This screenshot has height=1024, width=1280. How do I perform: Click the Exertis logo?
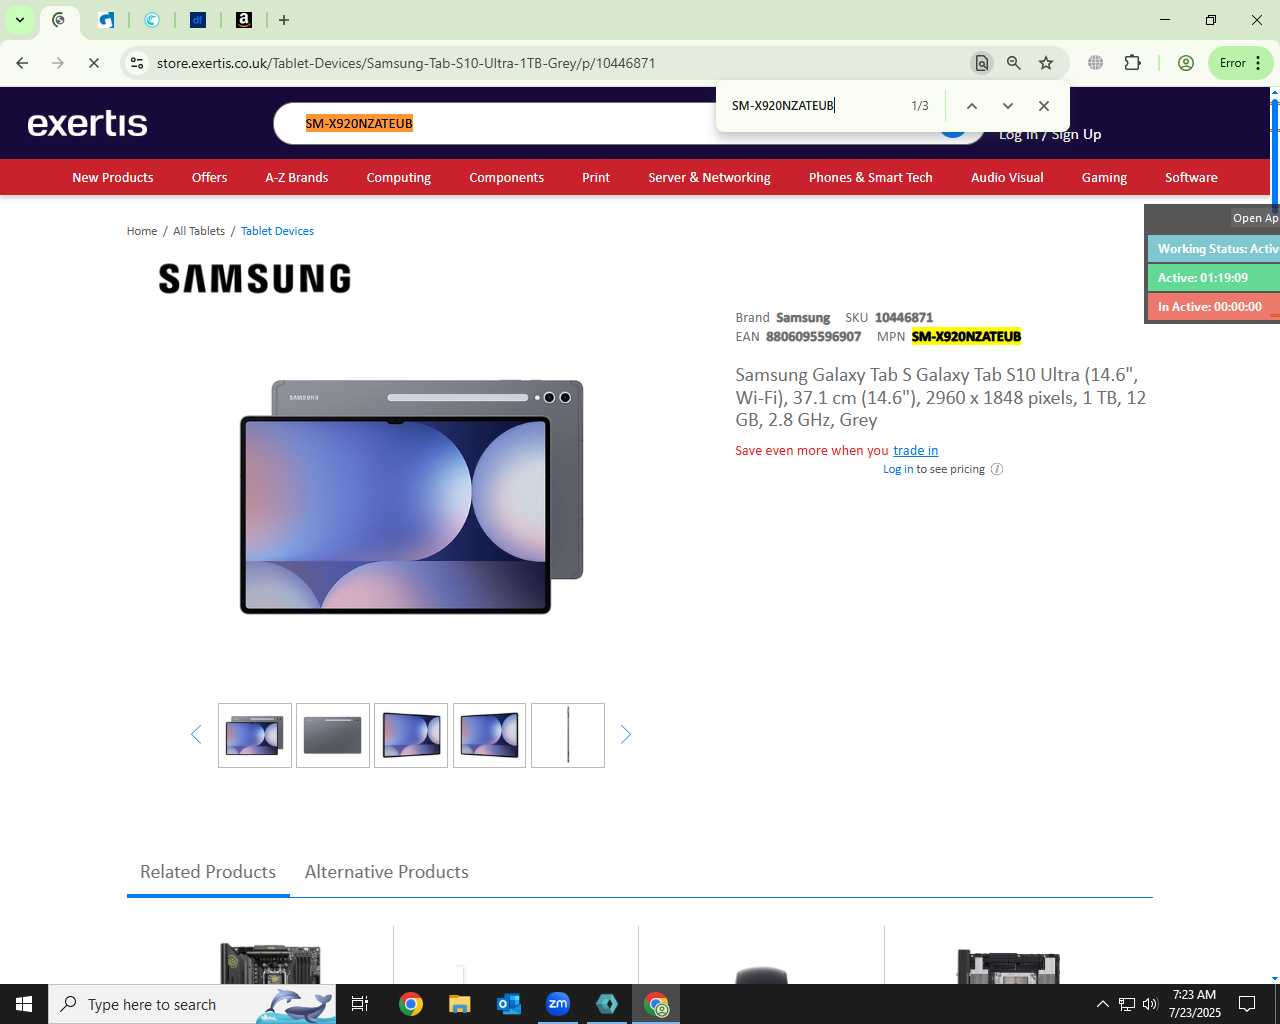87,123
